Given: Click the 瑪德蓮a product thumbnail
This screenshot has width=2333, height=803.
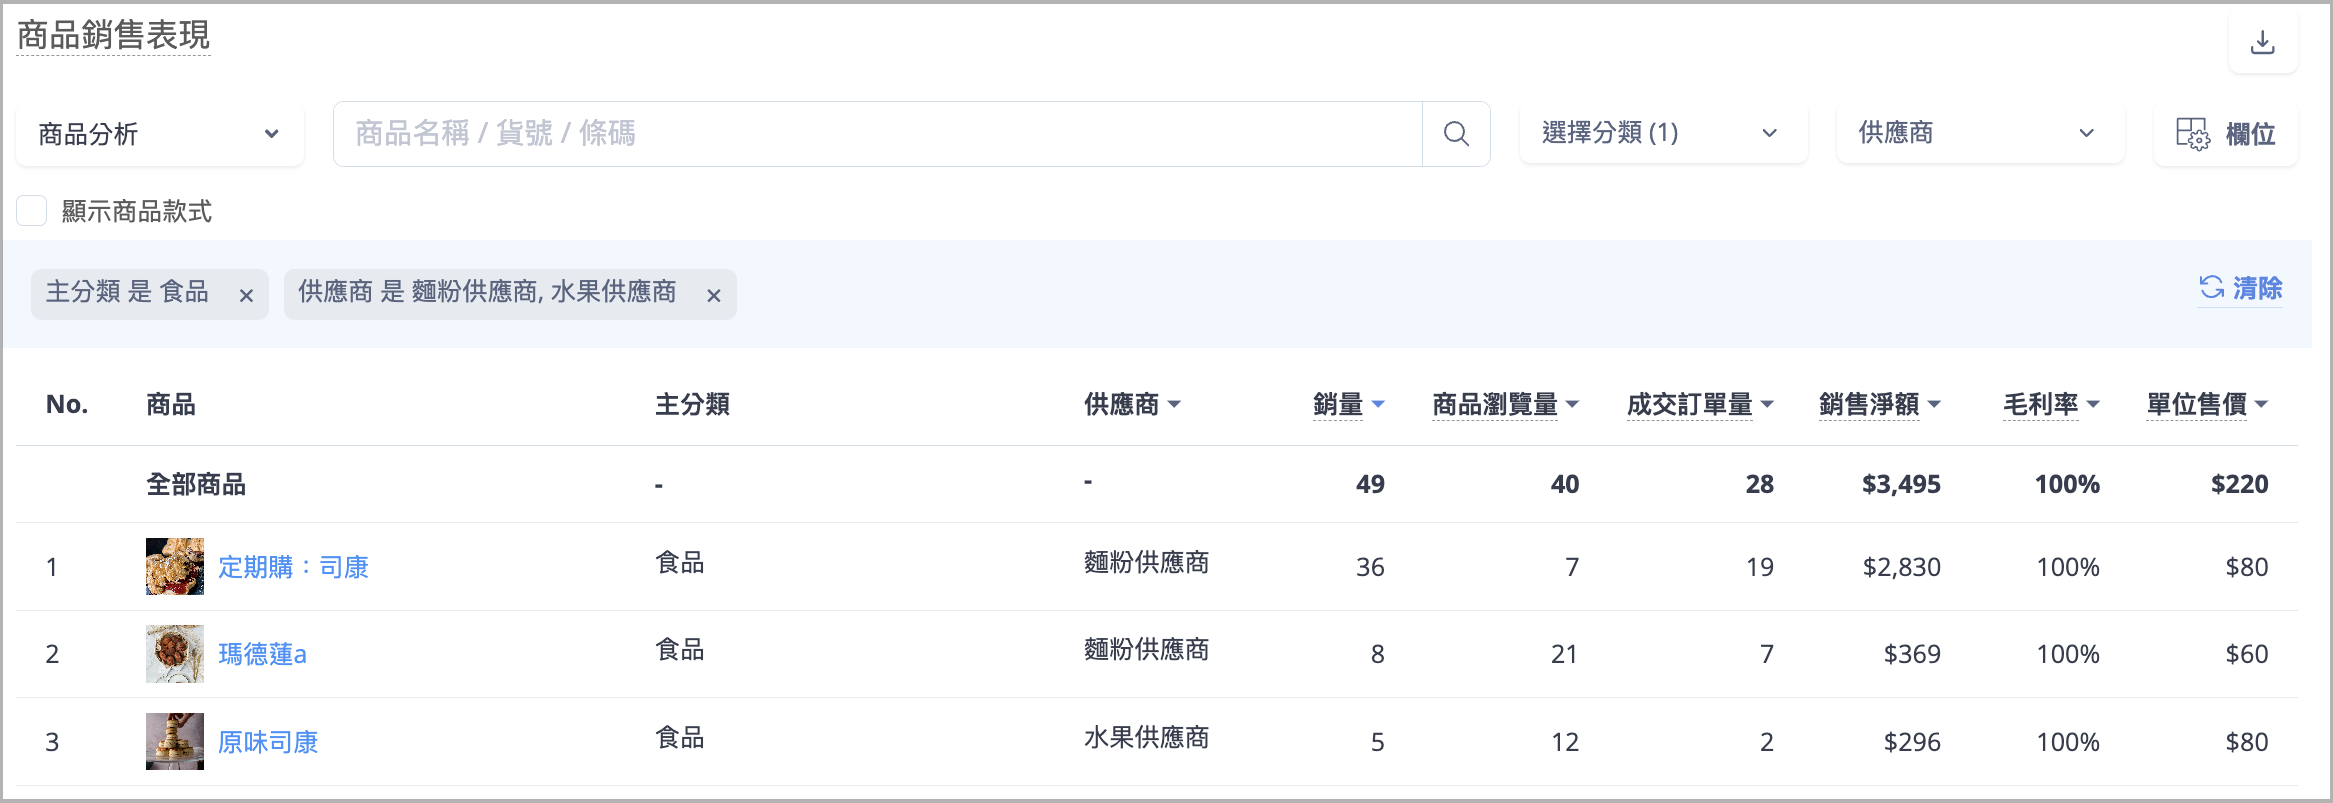Looking at the screenshot, I should 175,654.
